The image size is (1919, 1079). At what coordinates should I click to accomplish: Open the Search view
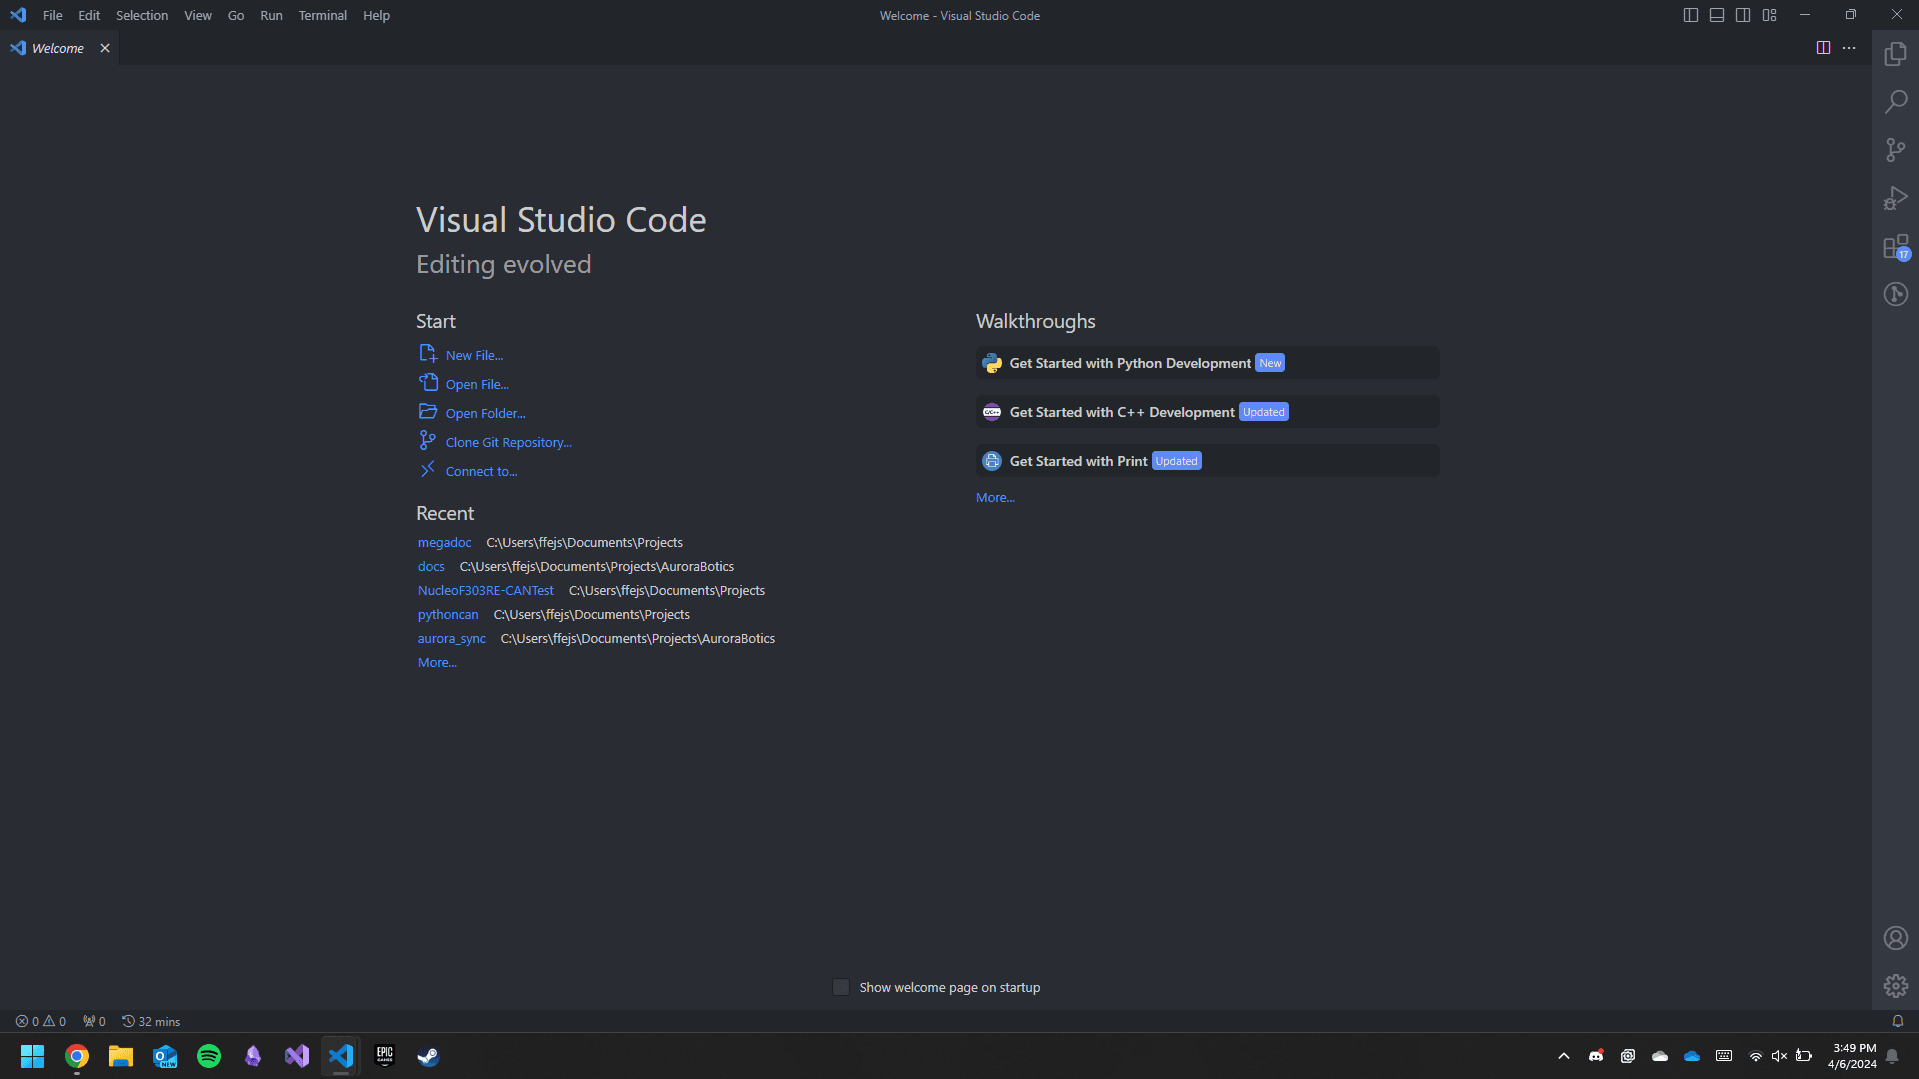click(1895, 101)
